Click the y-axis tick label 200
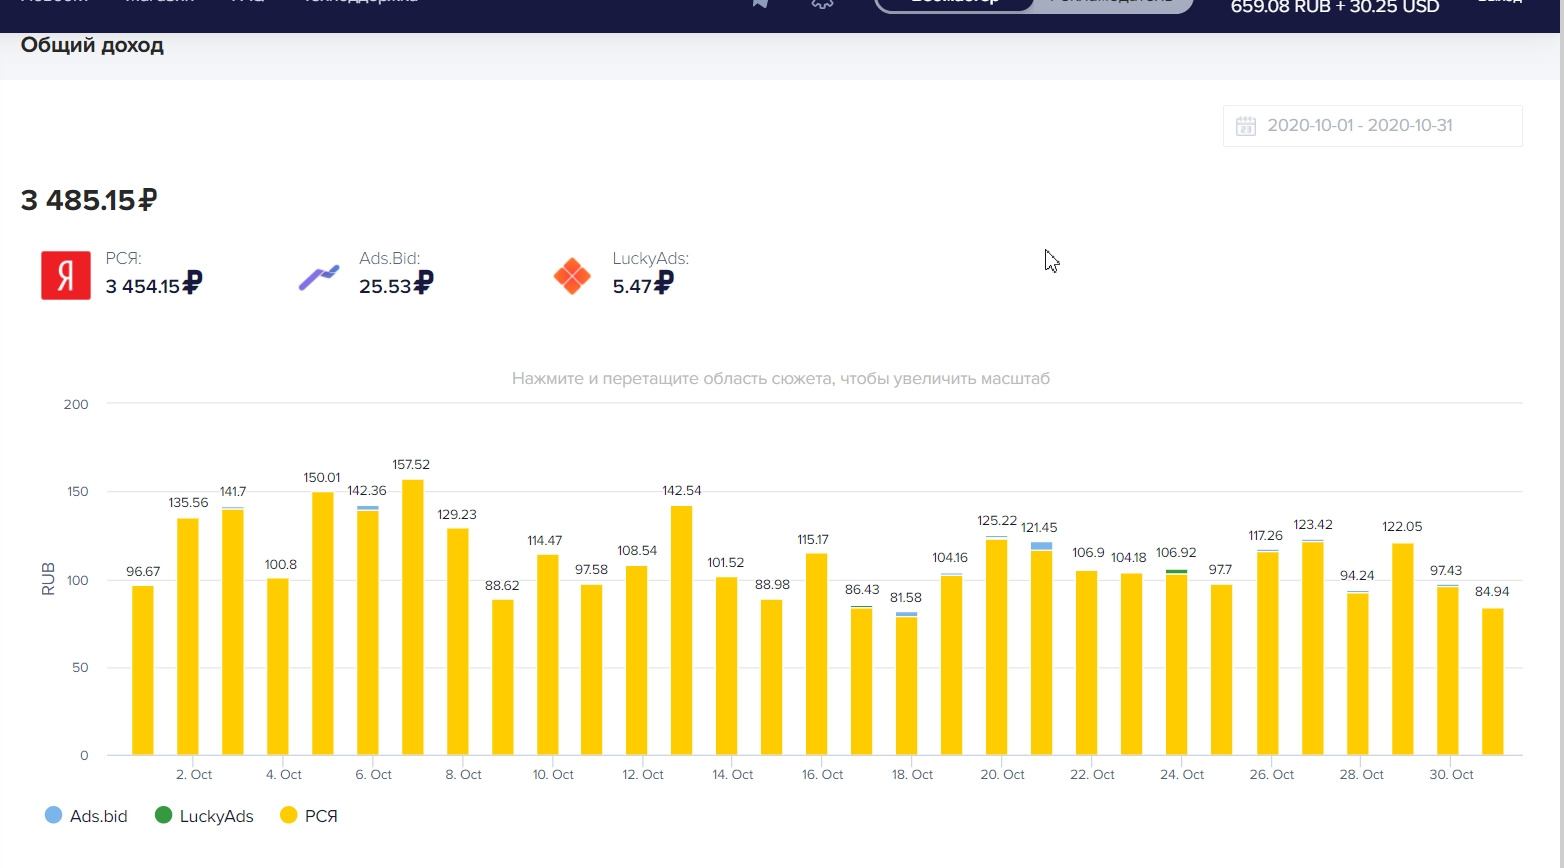 pyautogui.click(x=76, y=405)
